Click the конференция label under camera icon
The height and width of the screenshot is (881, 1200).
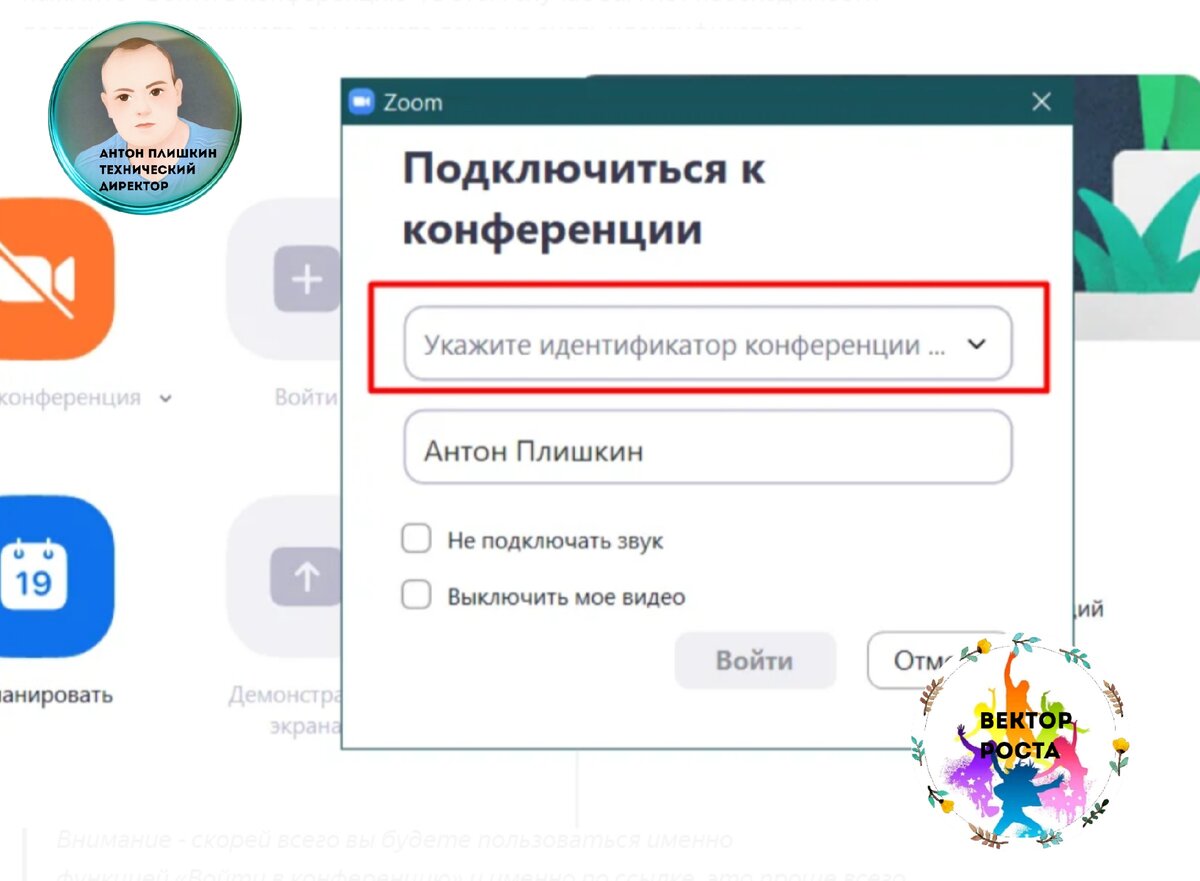70,397
